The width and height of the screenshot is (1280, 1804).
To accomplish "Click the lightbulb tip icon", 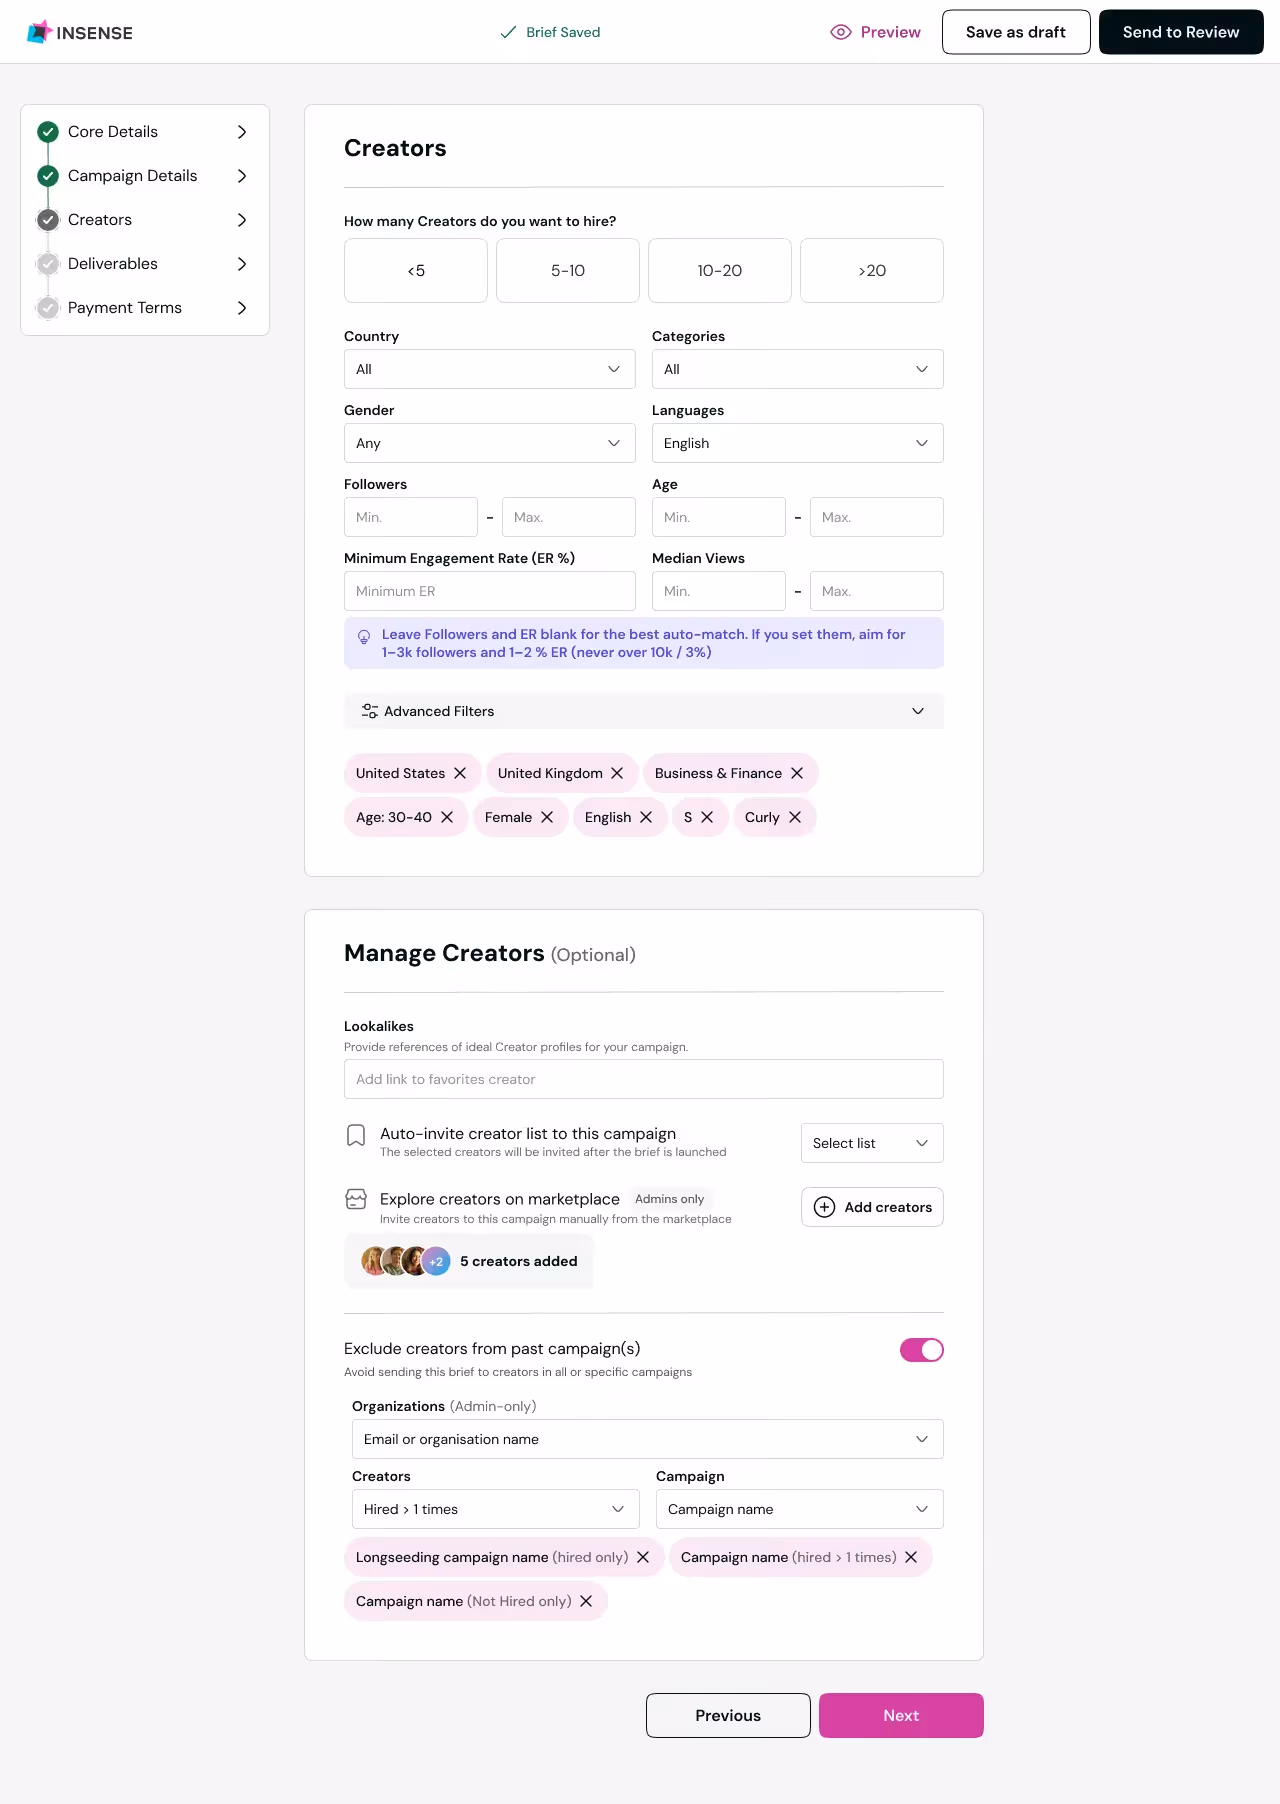I will click(x=364, y=636).
